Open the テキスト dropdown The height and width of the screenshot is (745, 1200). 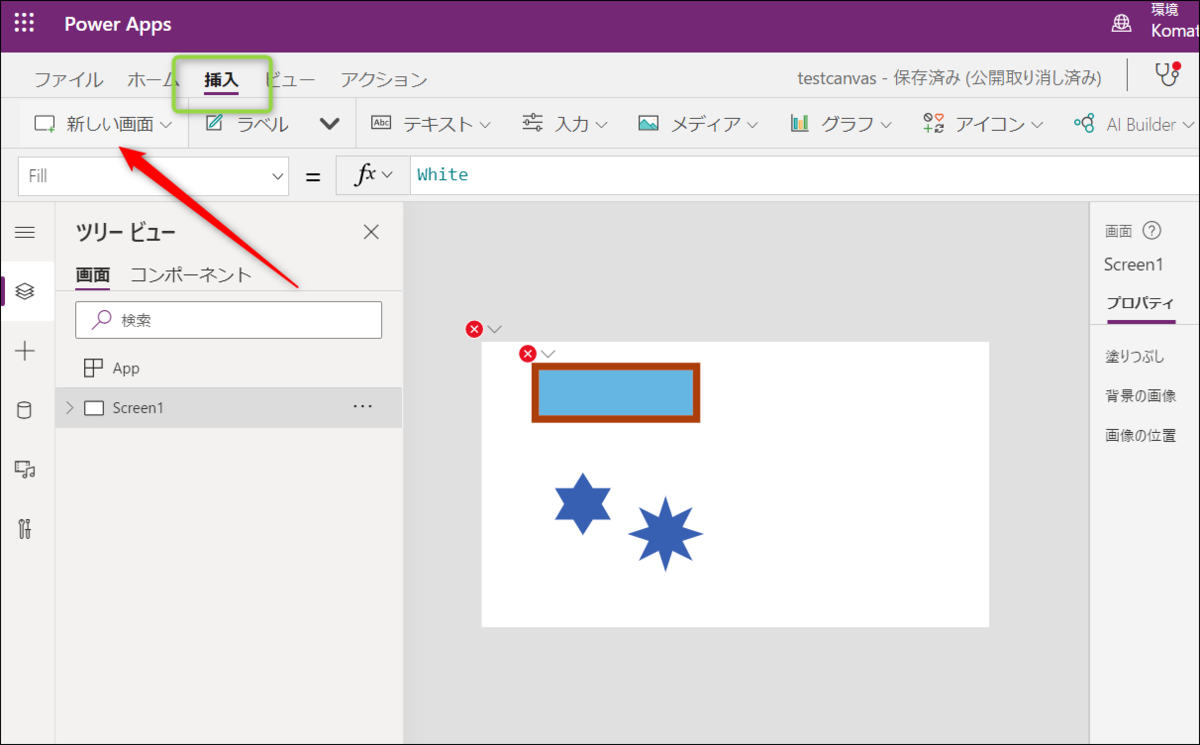tap(431, 124)
